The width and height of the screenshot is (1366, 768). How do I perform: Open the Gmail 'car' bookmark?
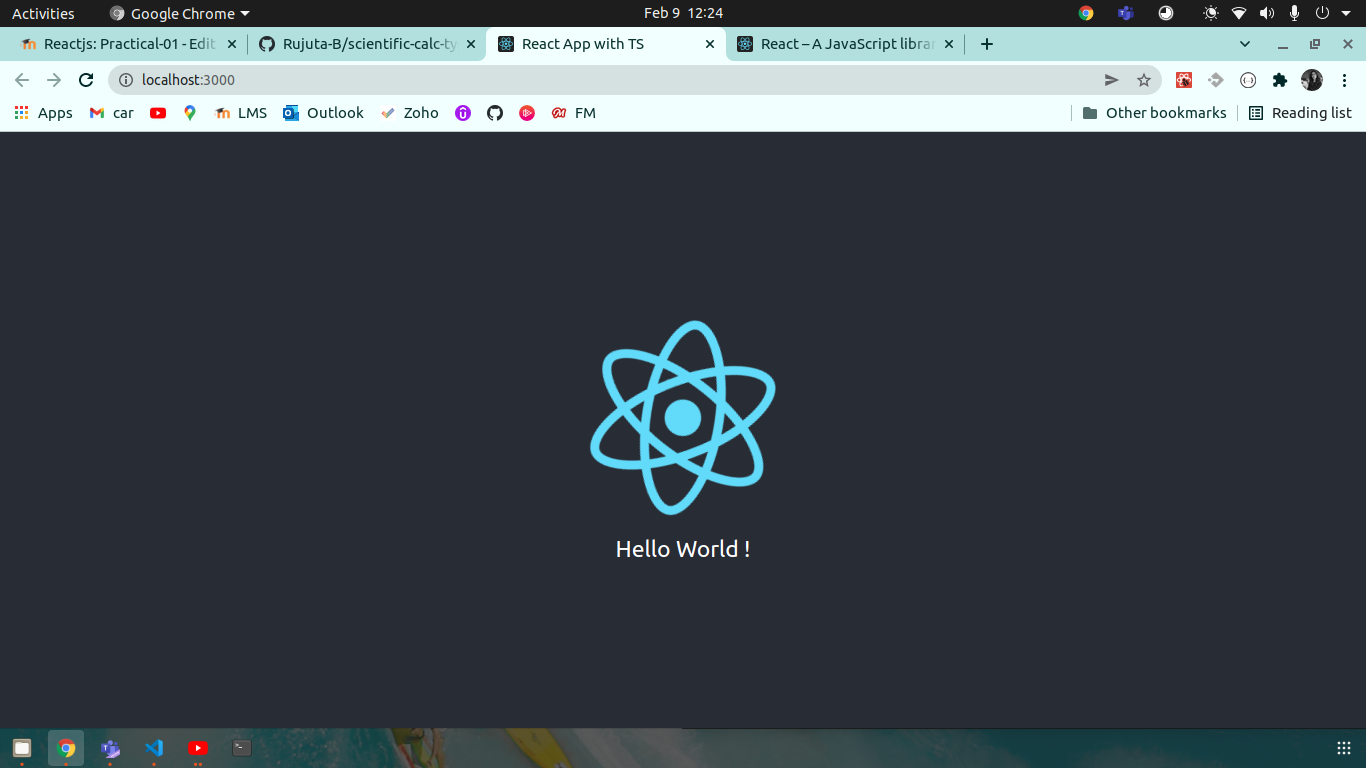click(x=111, y=113)
